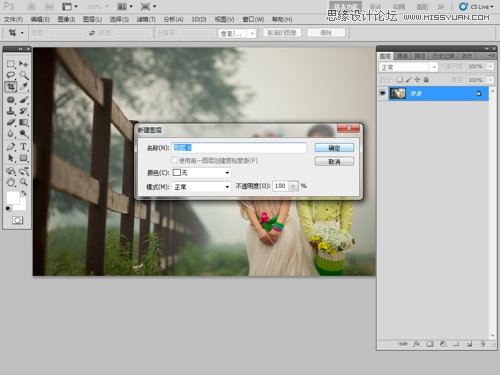Screen dimensions: 500x375
Task: Open the 编辑(E) menu
Action: 40,20
